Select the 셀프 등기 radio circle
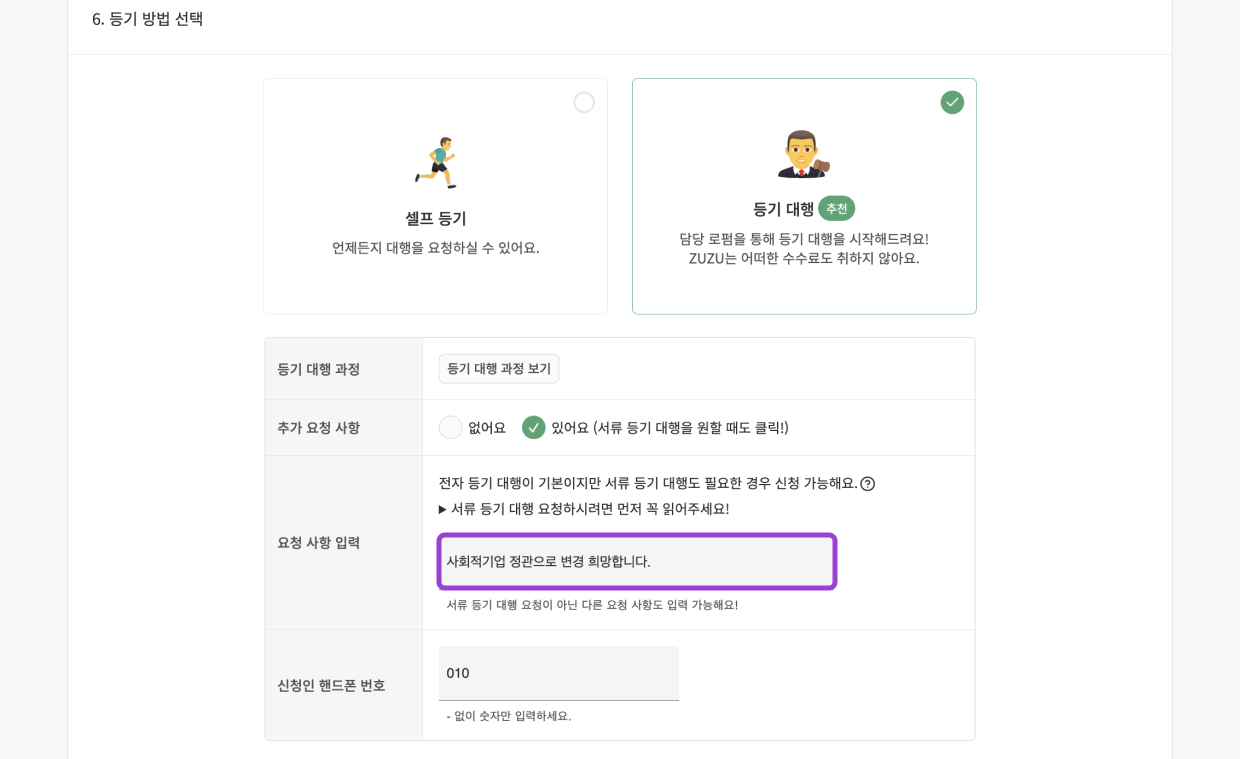The width and height of the screenshot is (1240, 759). pos(584,102)
